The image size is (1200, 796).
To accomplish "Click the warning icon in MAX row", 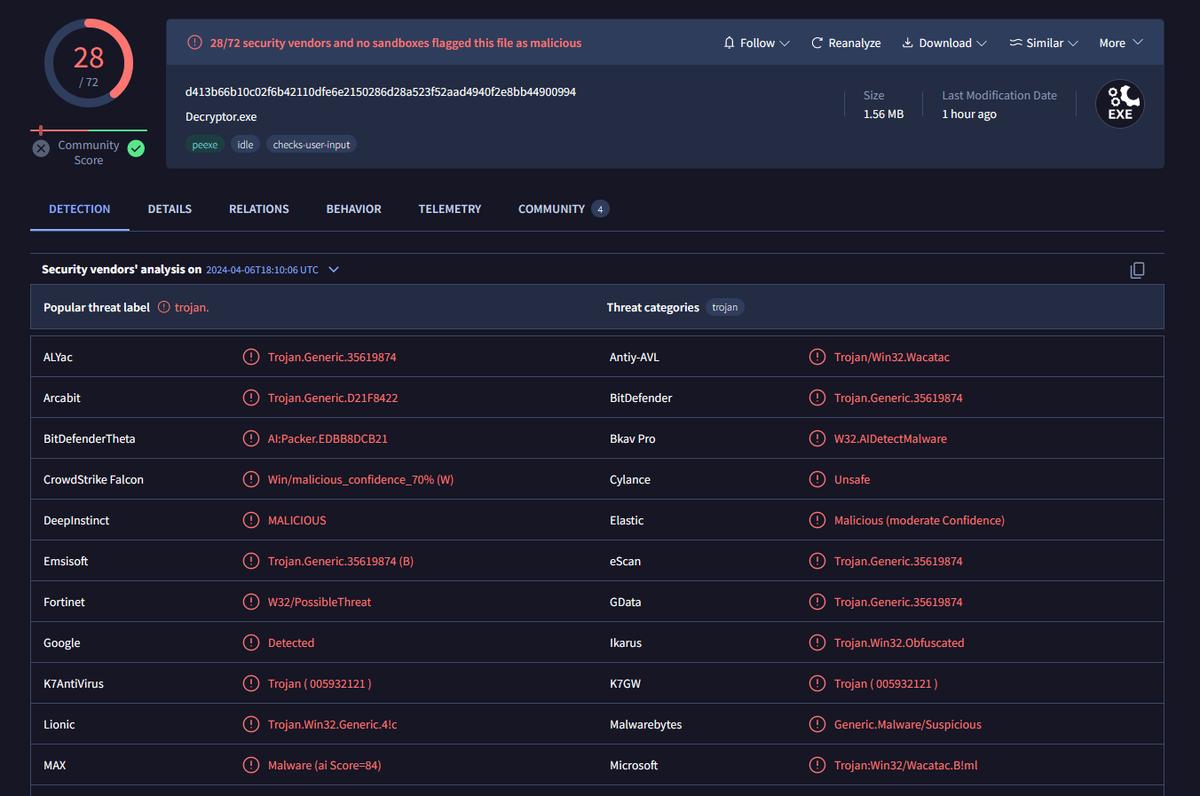I will (x=251, y=766).
